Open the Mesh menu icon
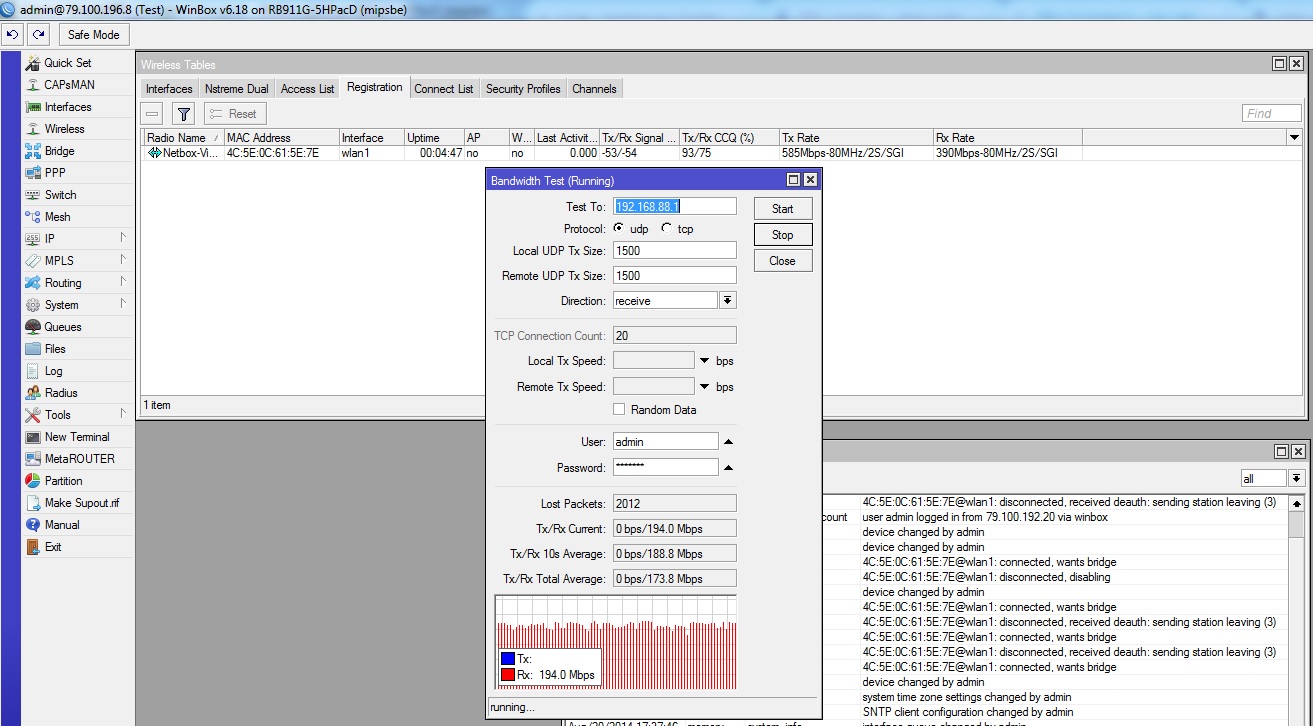Viewport: 1313px width, 726px height. coord(33,217)
